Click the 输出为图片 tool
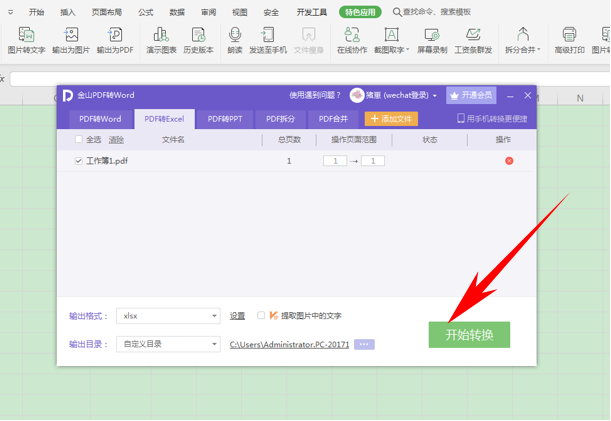The image size is (611, 421). (71, 40)
